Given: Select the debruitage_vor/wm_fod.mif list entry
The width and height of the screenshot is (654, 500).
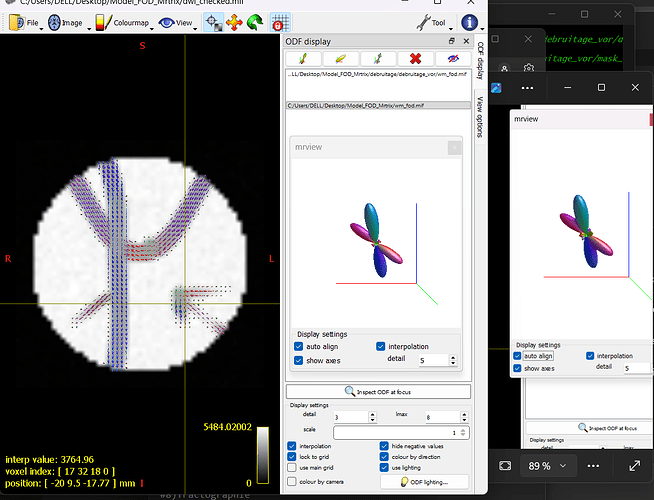Looking at the screenshot, I should coord(378,75).
